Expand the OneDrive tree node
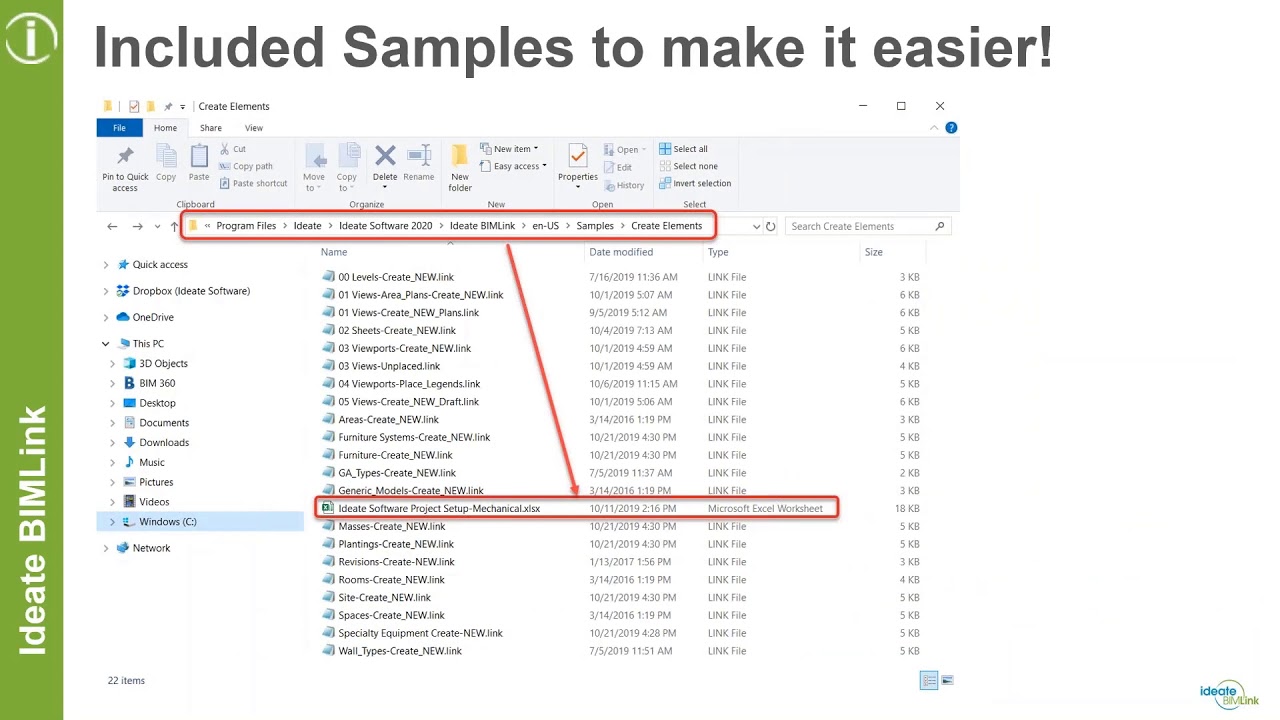This screenshot has height=720, width=1280. (x=106, y=317)
